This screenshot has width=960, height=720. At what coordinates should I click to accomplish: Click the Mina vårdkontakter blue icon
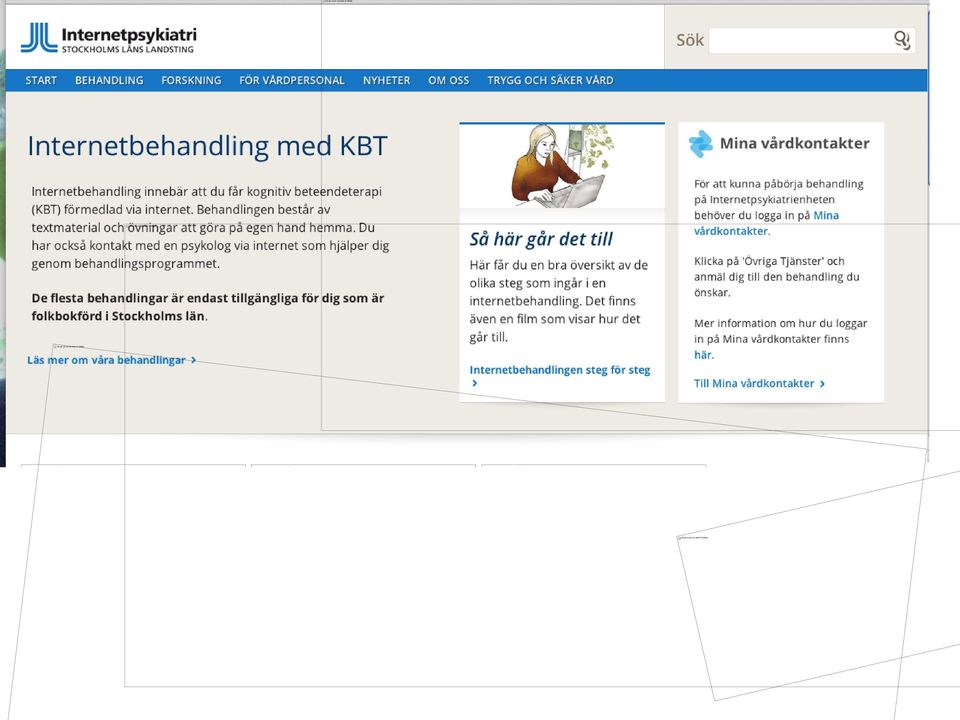tap(700, 144)
